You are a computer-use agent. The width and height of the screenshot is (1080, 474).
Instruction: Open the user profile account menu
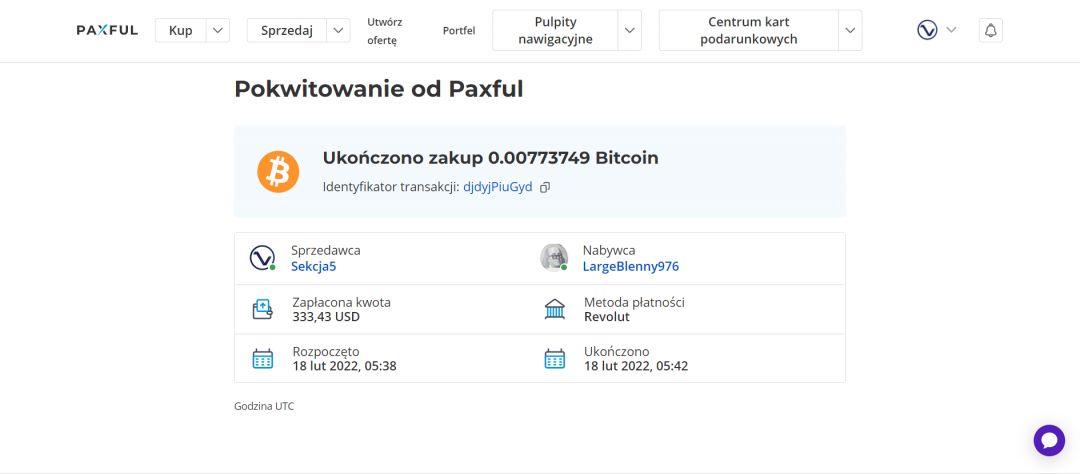pos(936,30)
